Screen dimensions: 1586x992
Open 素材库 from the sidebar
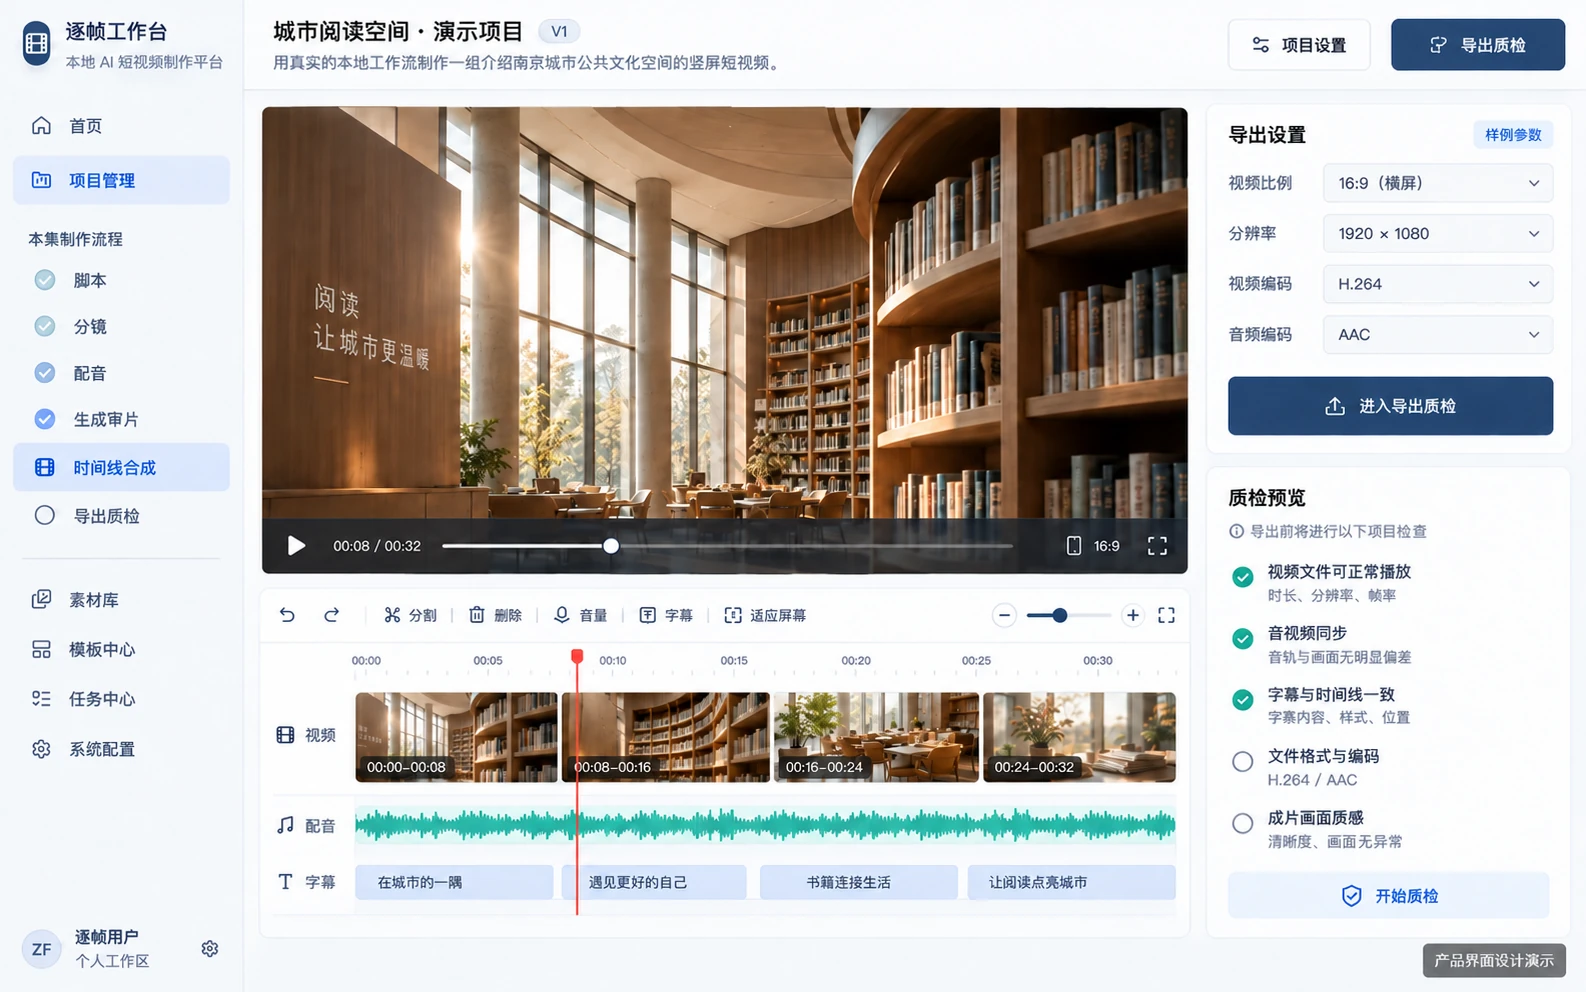(x=121, y=600)
